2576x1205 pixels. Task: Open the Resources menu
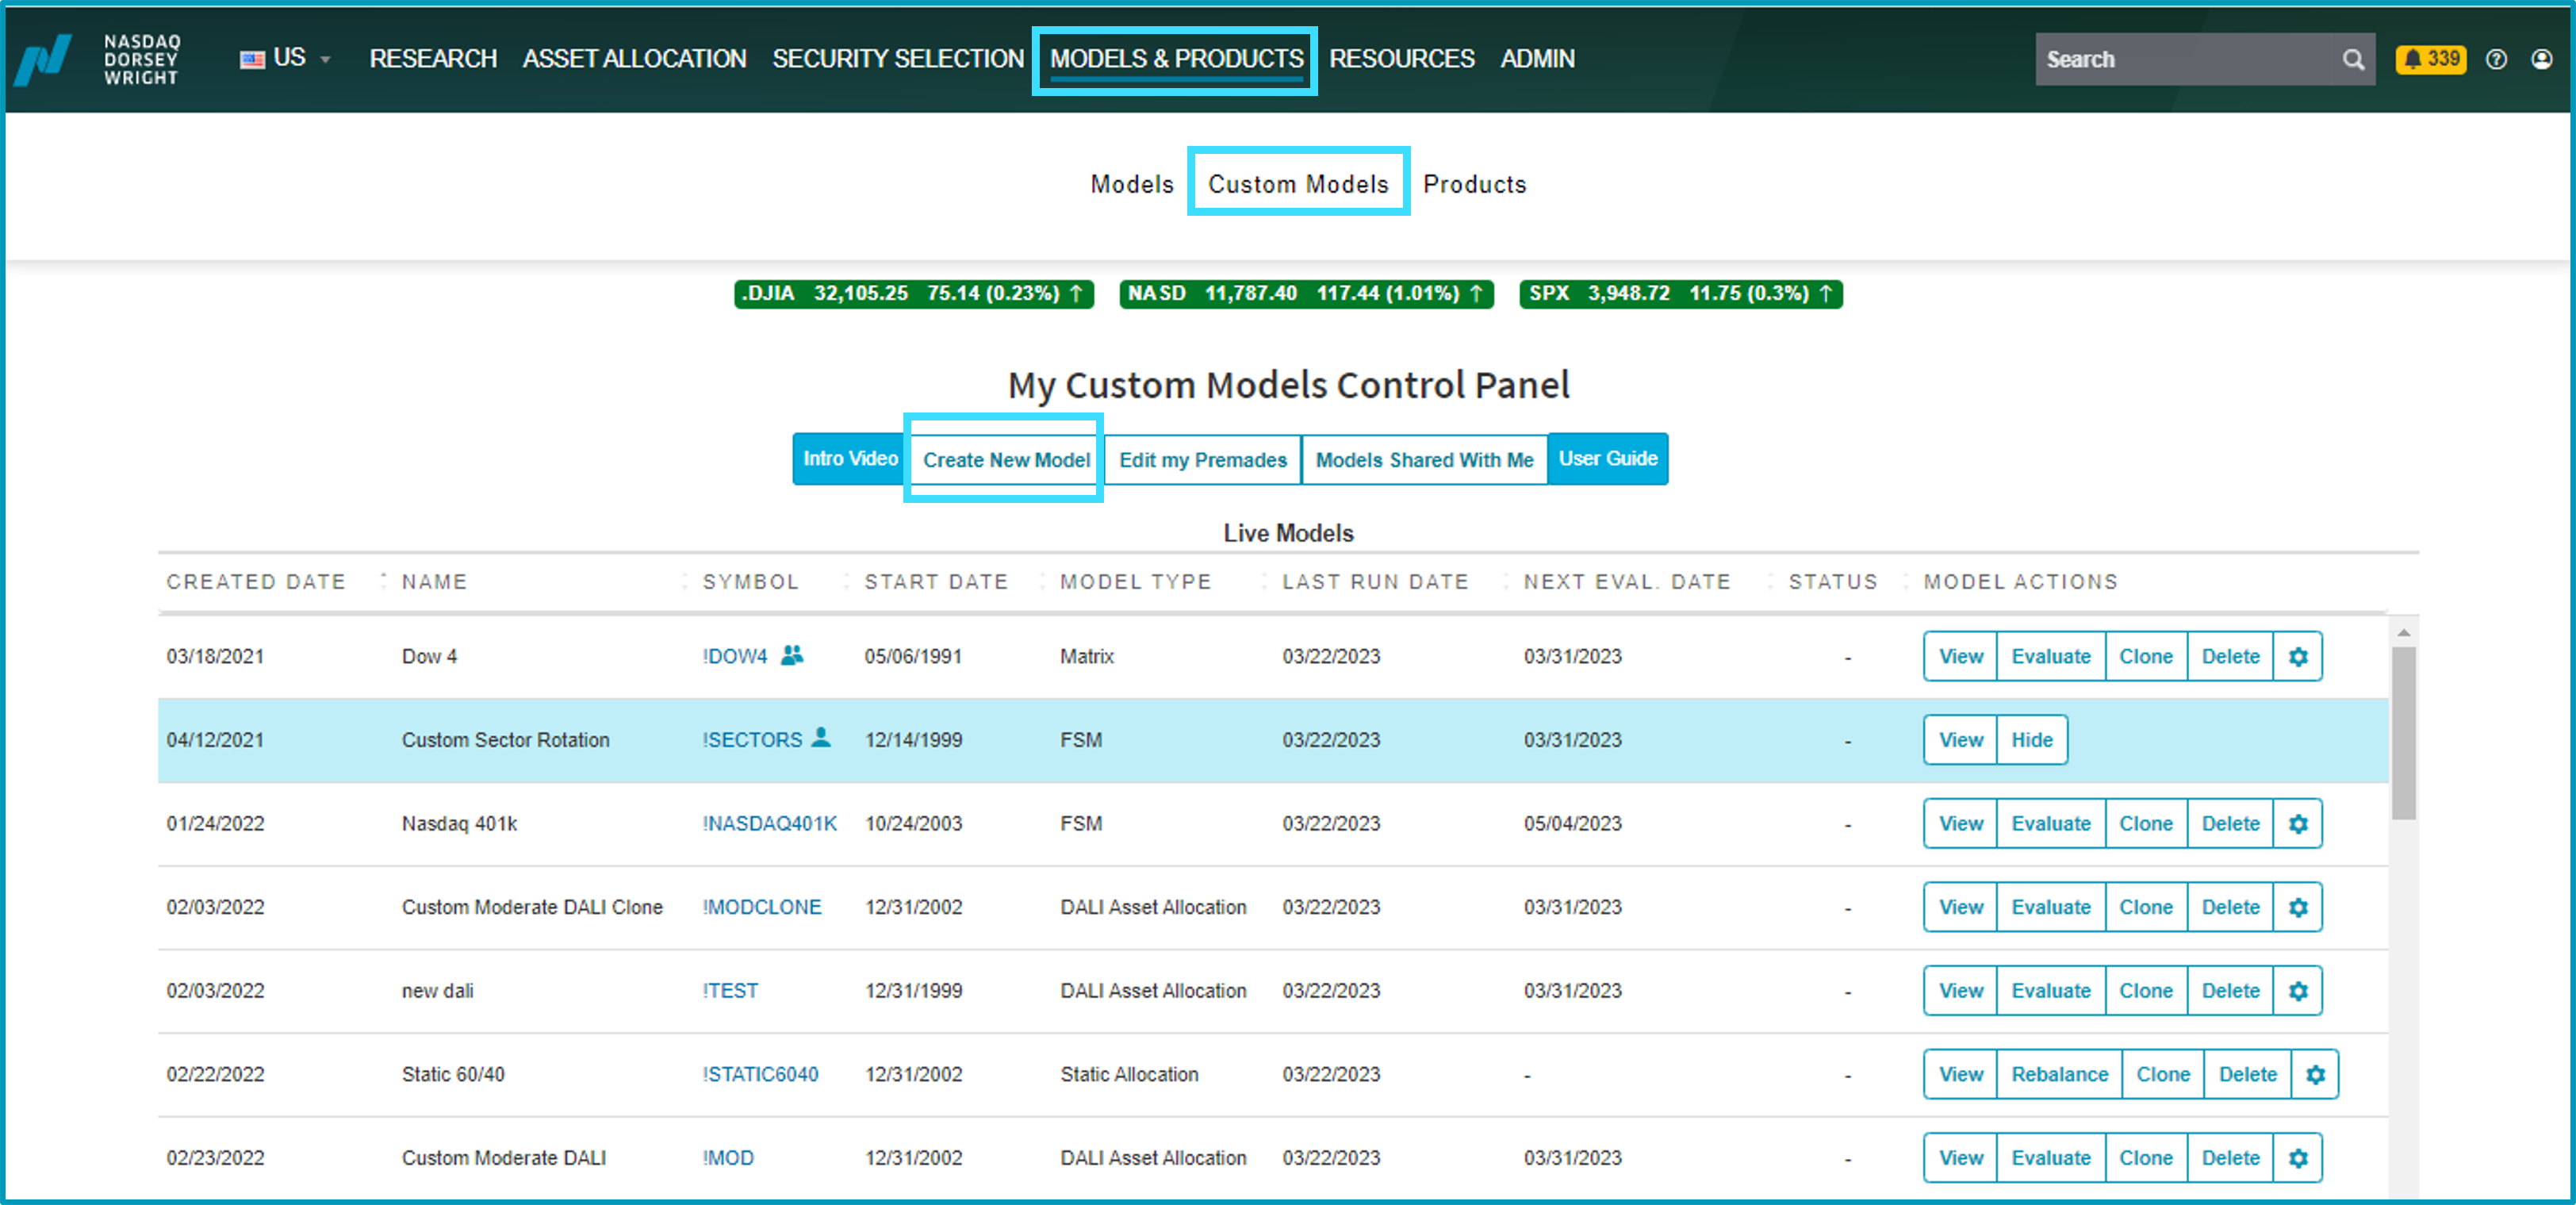pyautogui.click(x=1402, y=59)
